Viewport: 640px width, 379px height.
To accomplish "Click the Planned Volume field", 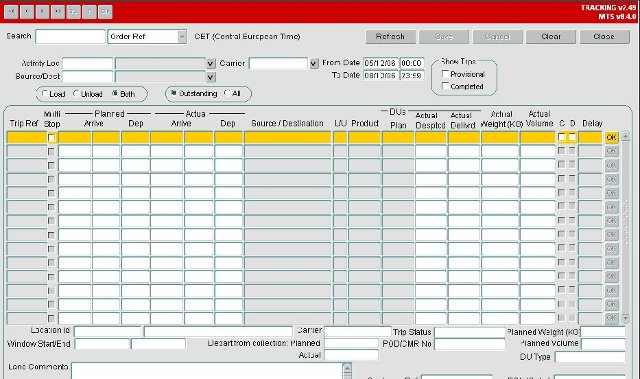I will pos(603,344).
